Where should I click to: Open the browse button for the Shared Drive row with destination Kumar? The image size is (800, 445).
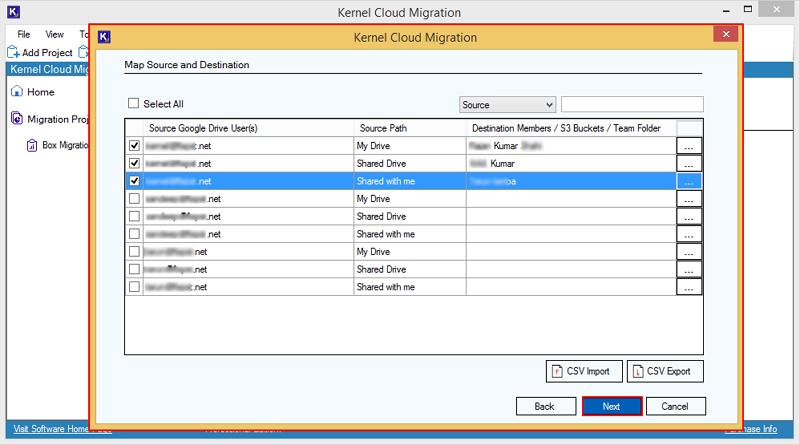pos(689,163)
